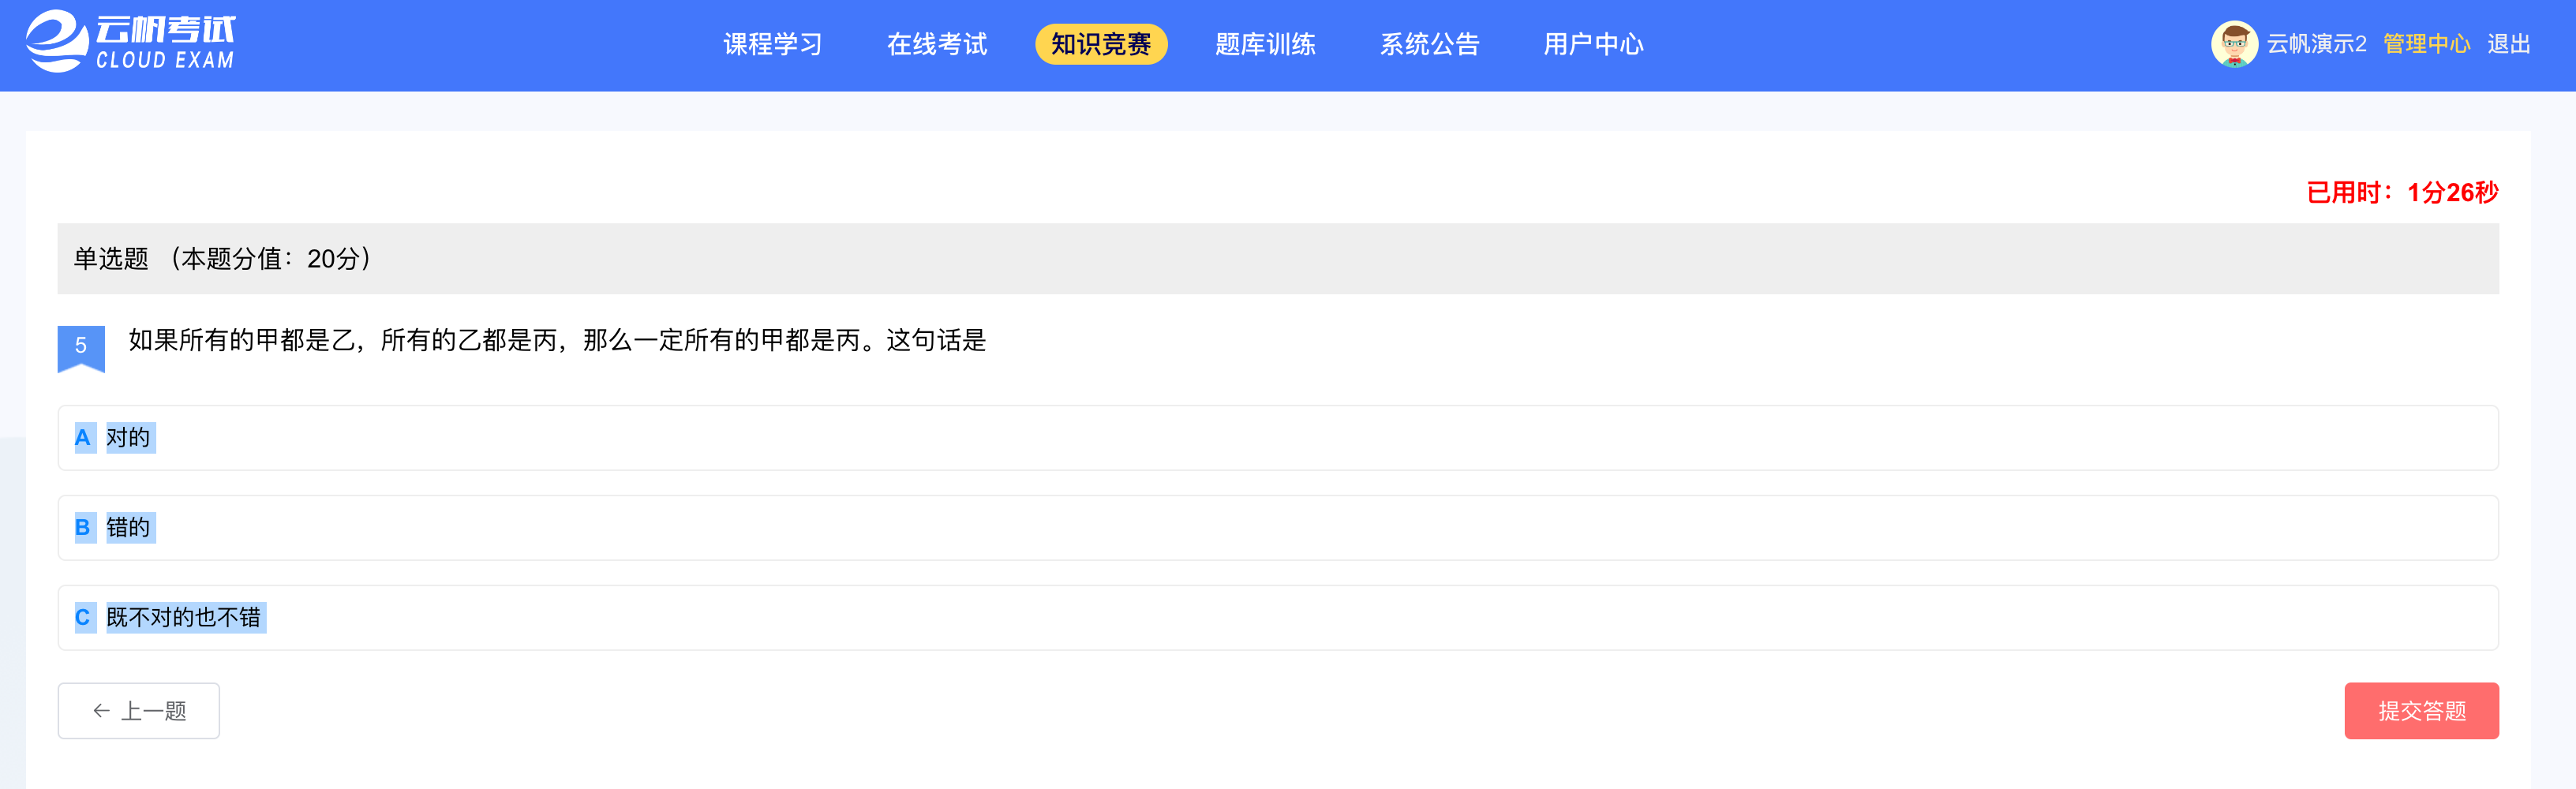Open the 用户中心 menu item
The width and height of the screenshot is (2576, 789).
(1594, 44)
